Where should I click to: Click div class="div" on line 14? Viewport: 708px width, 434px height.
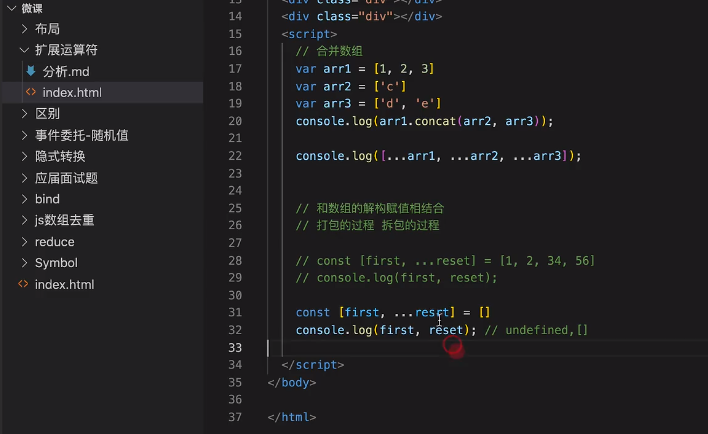click(x=362, y=16)
